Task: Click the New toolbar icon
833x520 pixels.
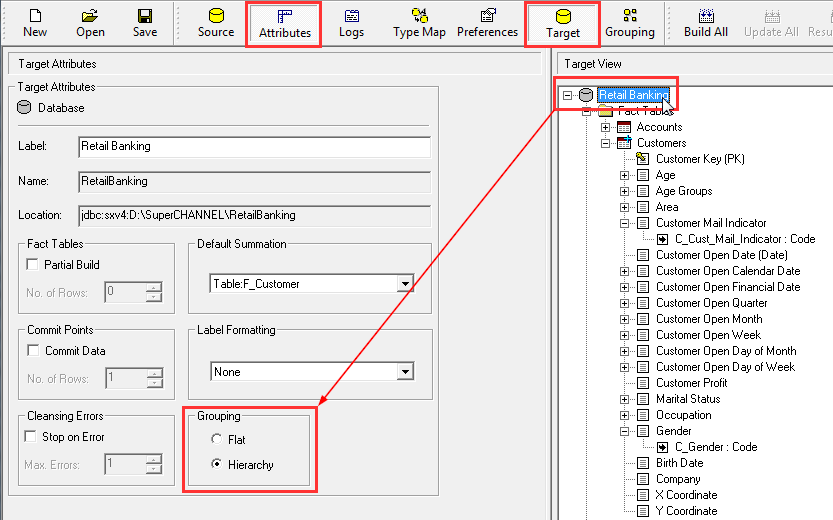Action: 35,23
